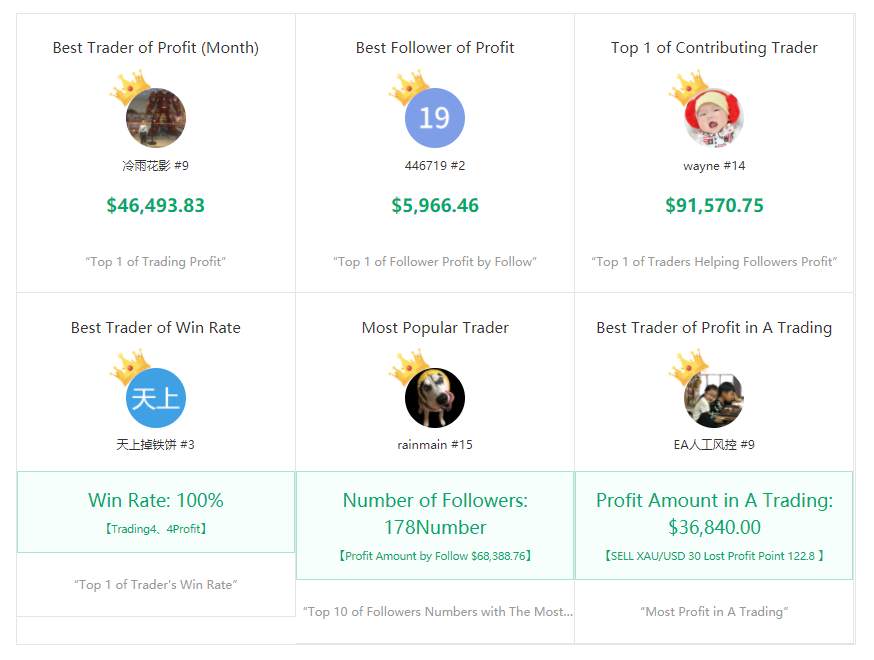
Task: Open profile link 446719 #2
Action: coord(435,166)
